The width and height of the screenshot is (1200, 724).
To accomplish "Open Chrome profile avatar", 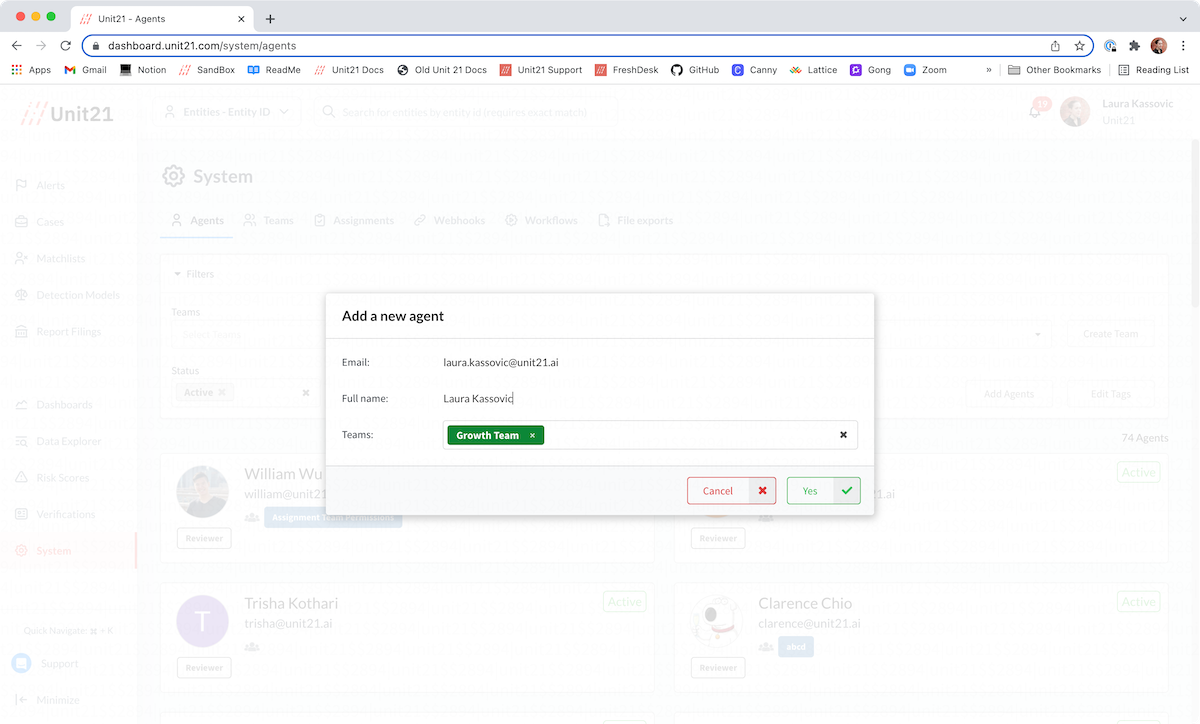I will 1159,45.
